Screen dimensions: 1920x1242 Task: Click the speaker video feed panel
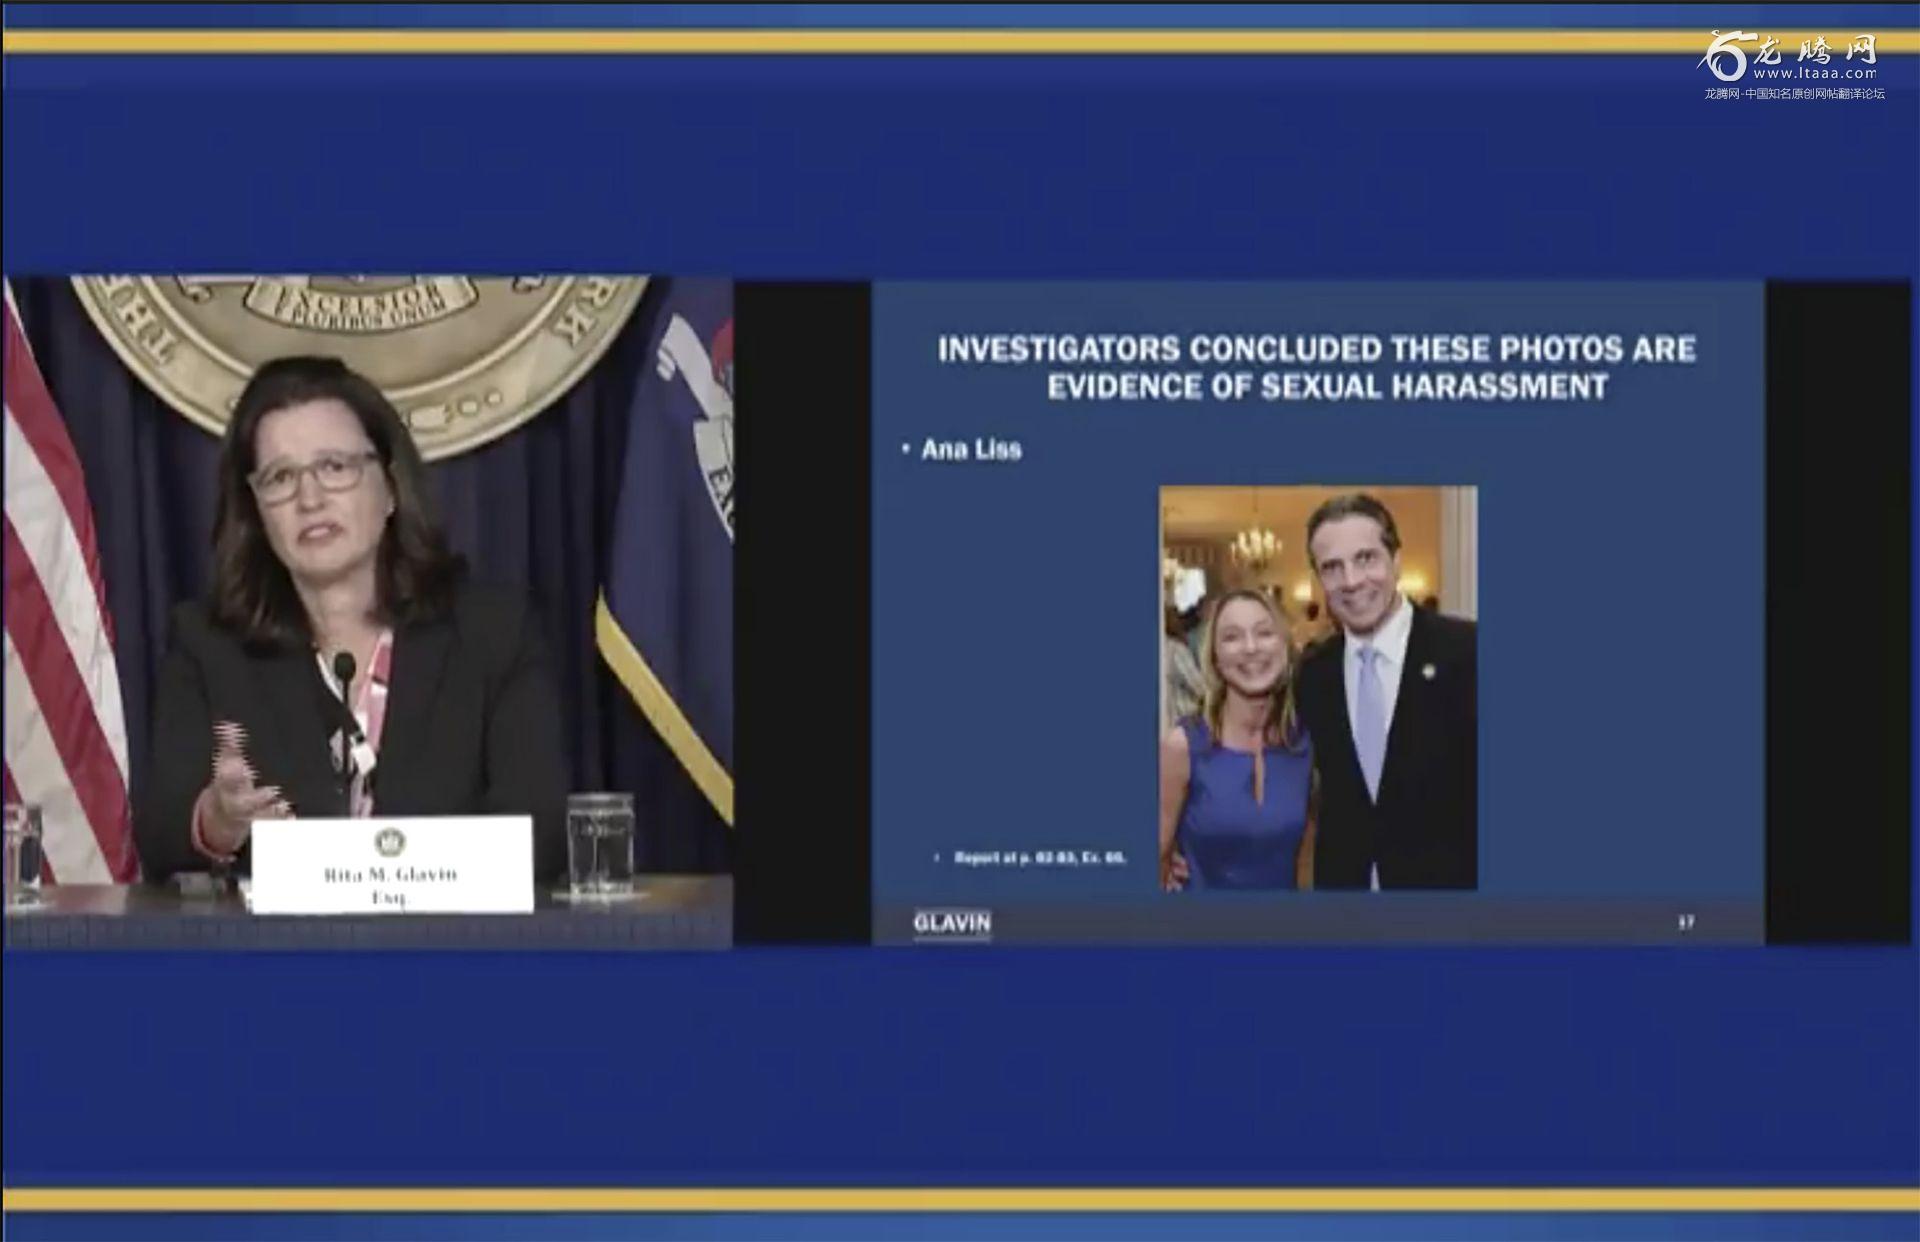tap(368, 611)
